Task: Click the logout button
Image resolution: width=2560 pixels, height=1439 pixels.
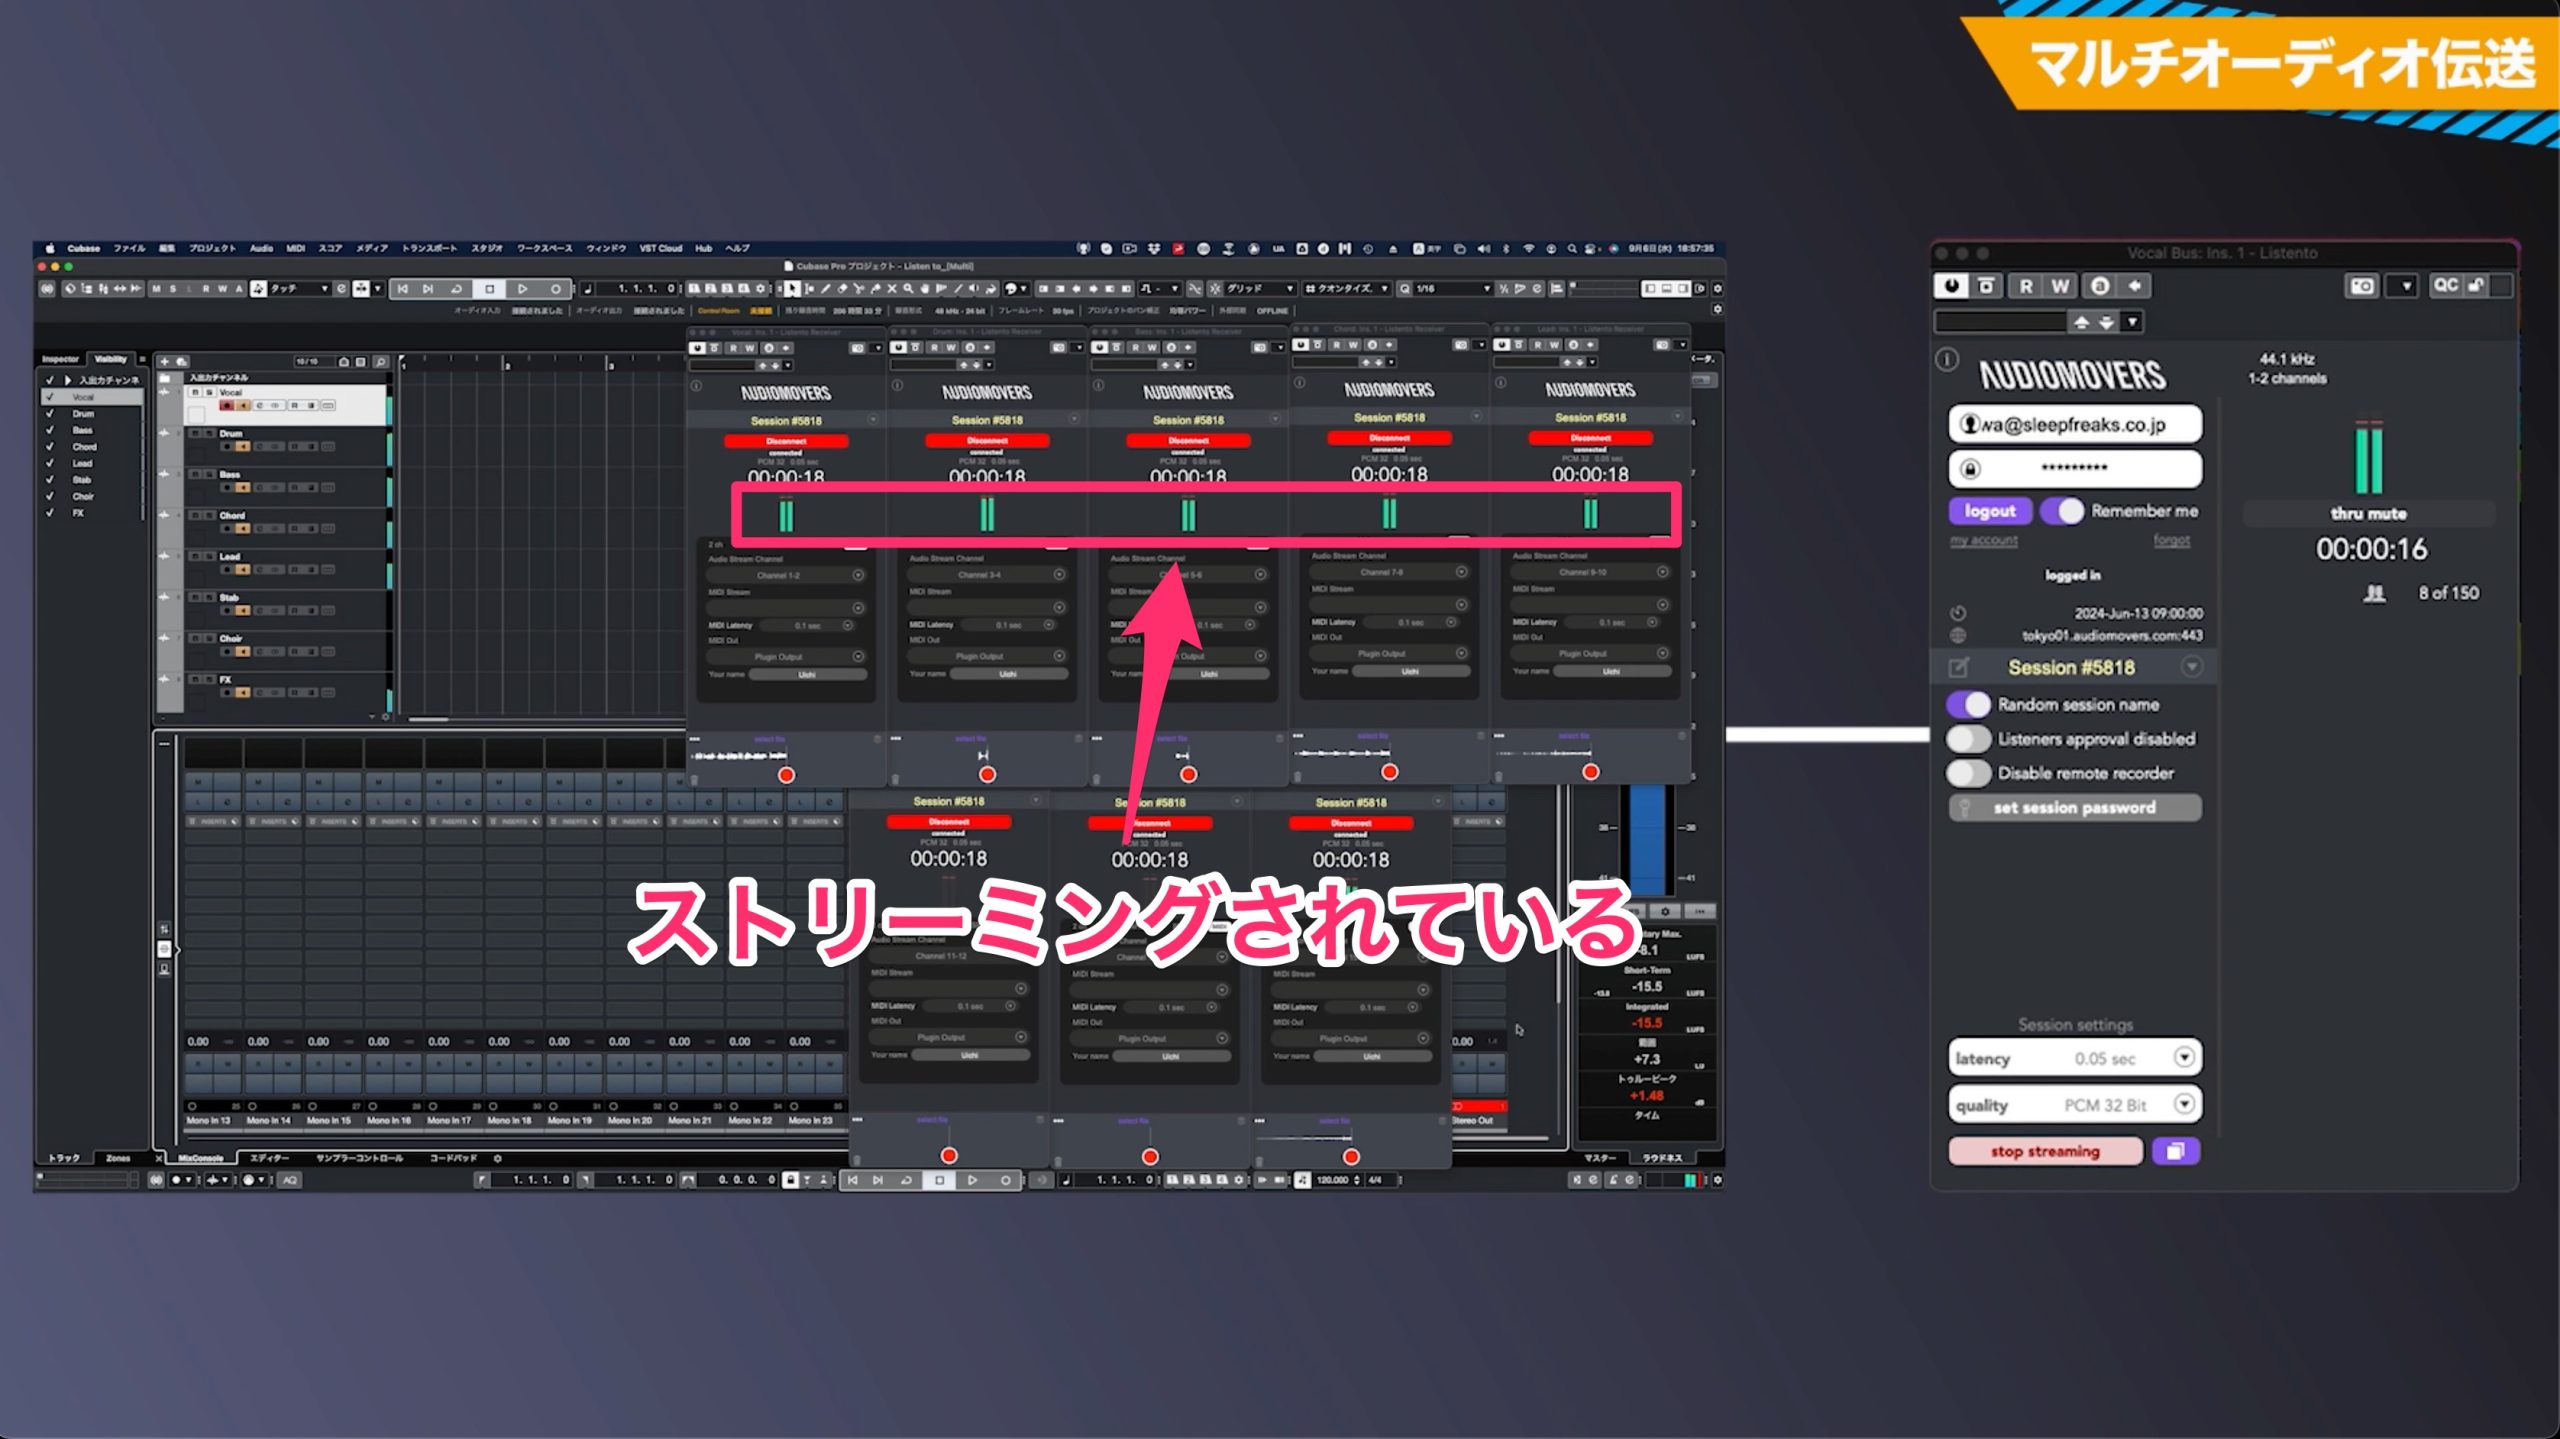Action: pyautogui.click(x=1989, y=511)
